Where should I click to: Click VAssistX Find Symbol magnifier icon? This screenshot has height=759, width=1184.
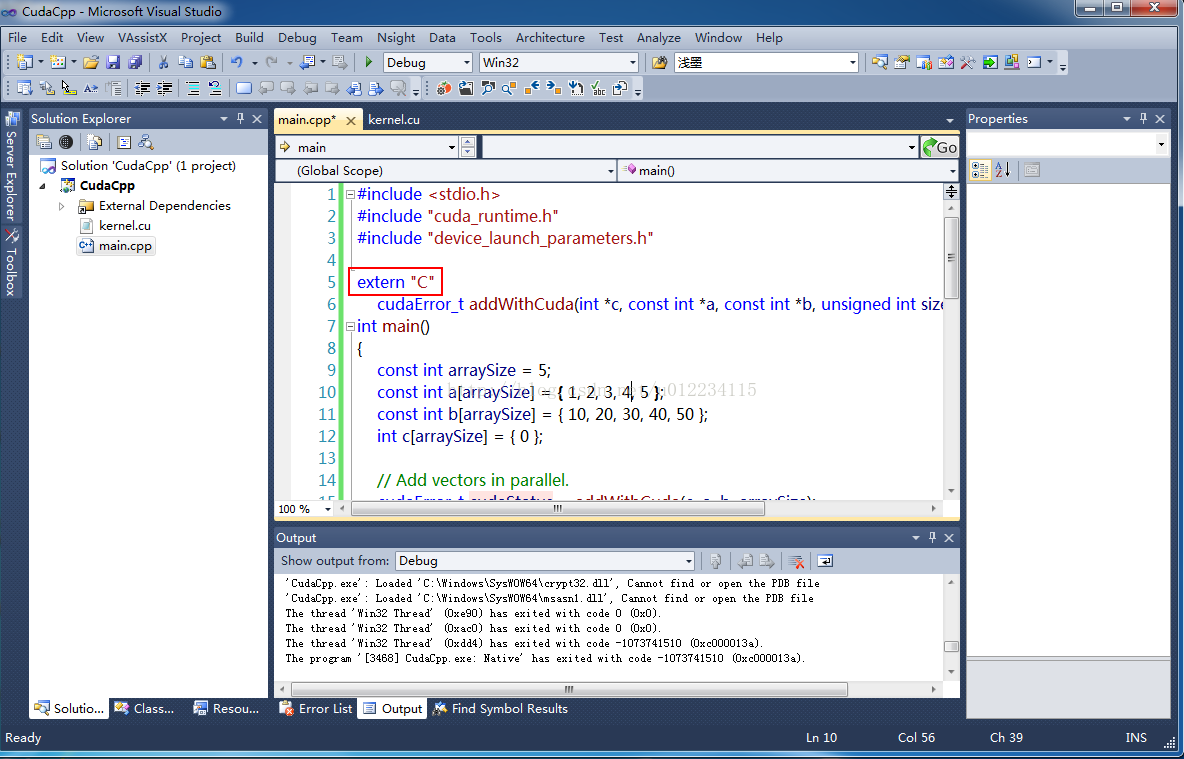(x=487, y=88)
